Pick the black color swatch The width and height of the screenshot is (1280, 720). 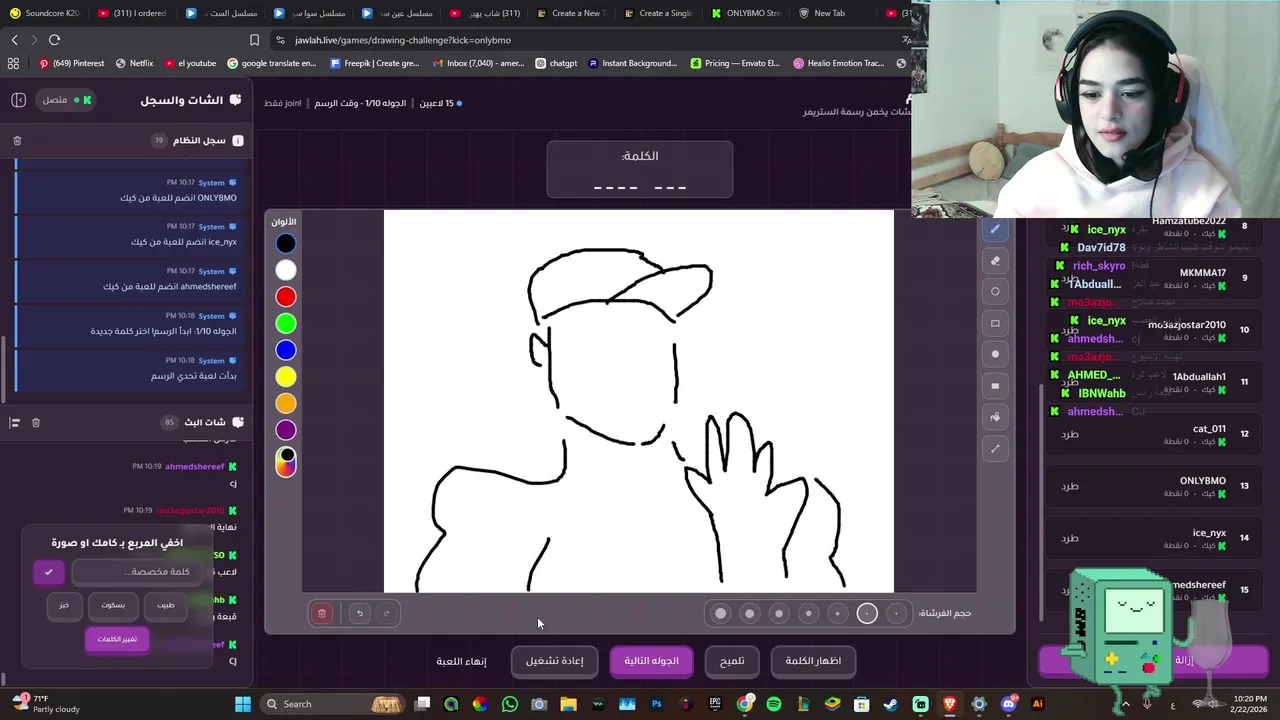286,243
